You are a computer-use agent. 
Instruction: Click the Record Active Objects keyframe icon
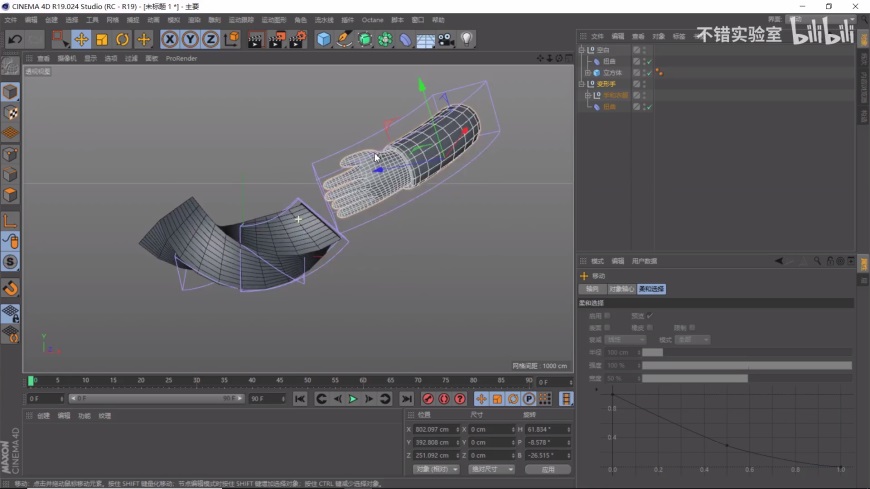[428, 399]
